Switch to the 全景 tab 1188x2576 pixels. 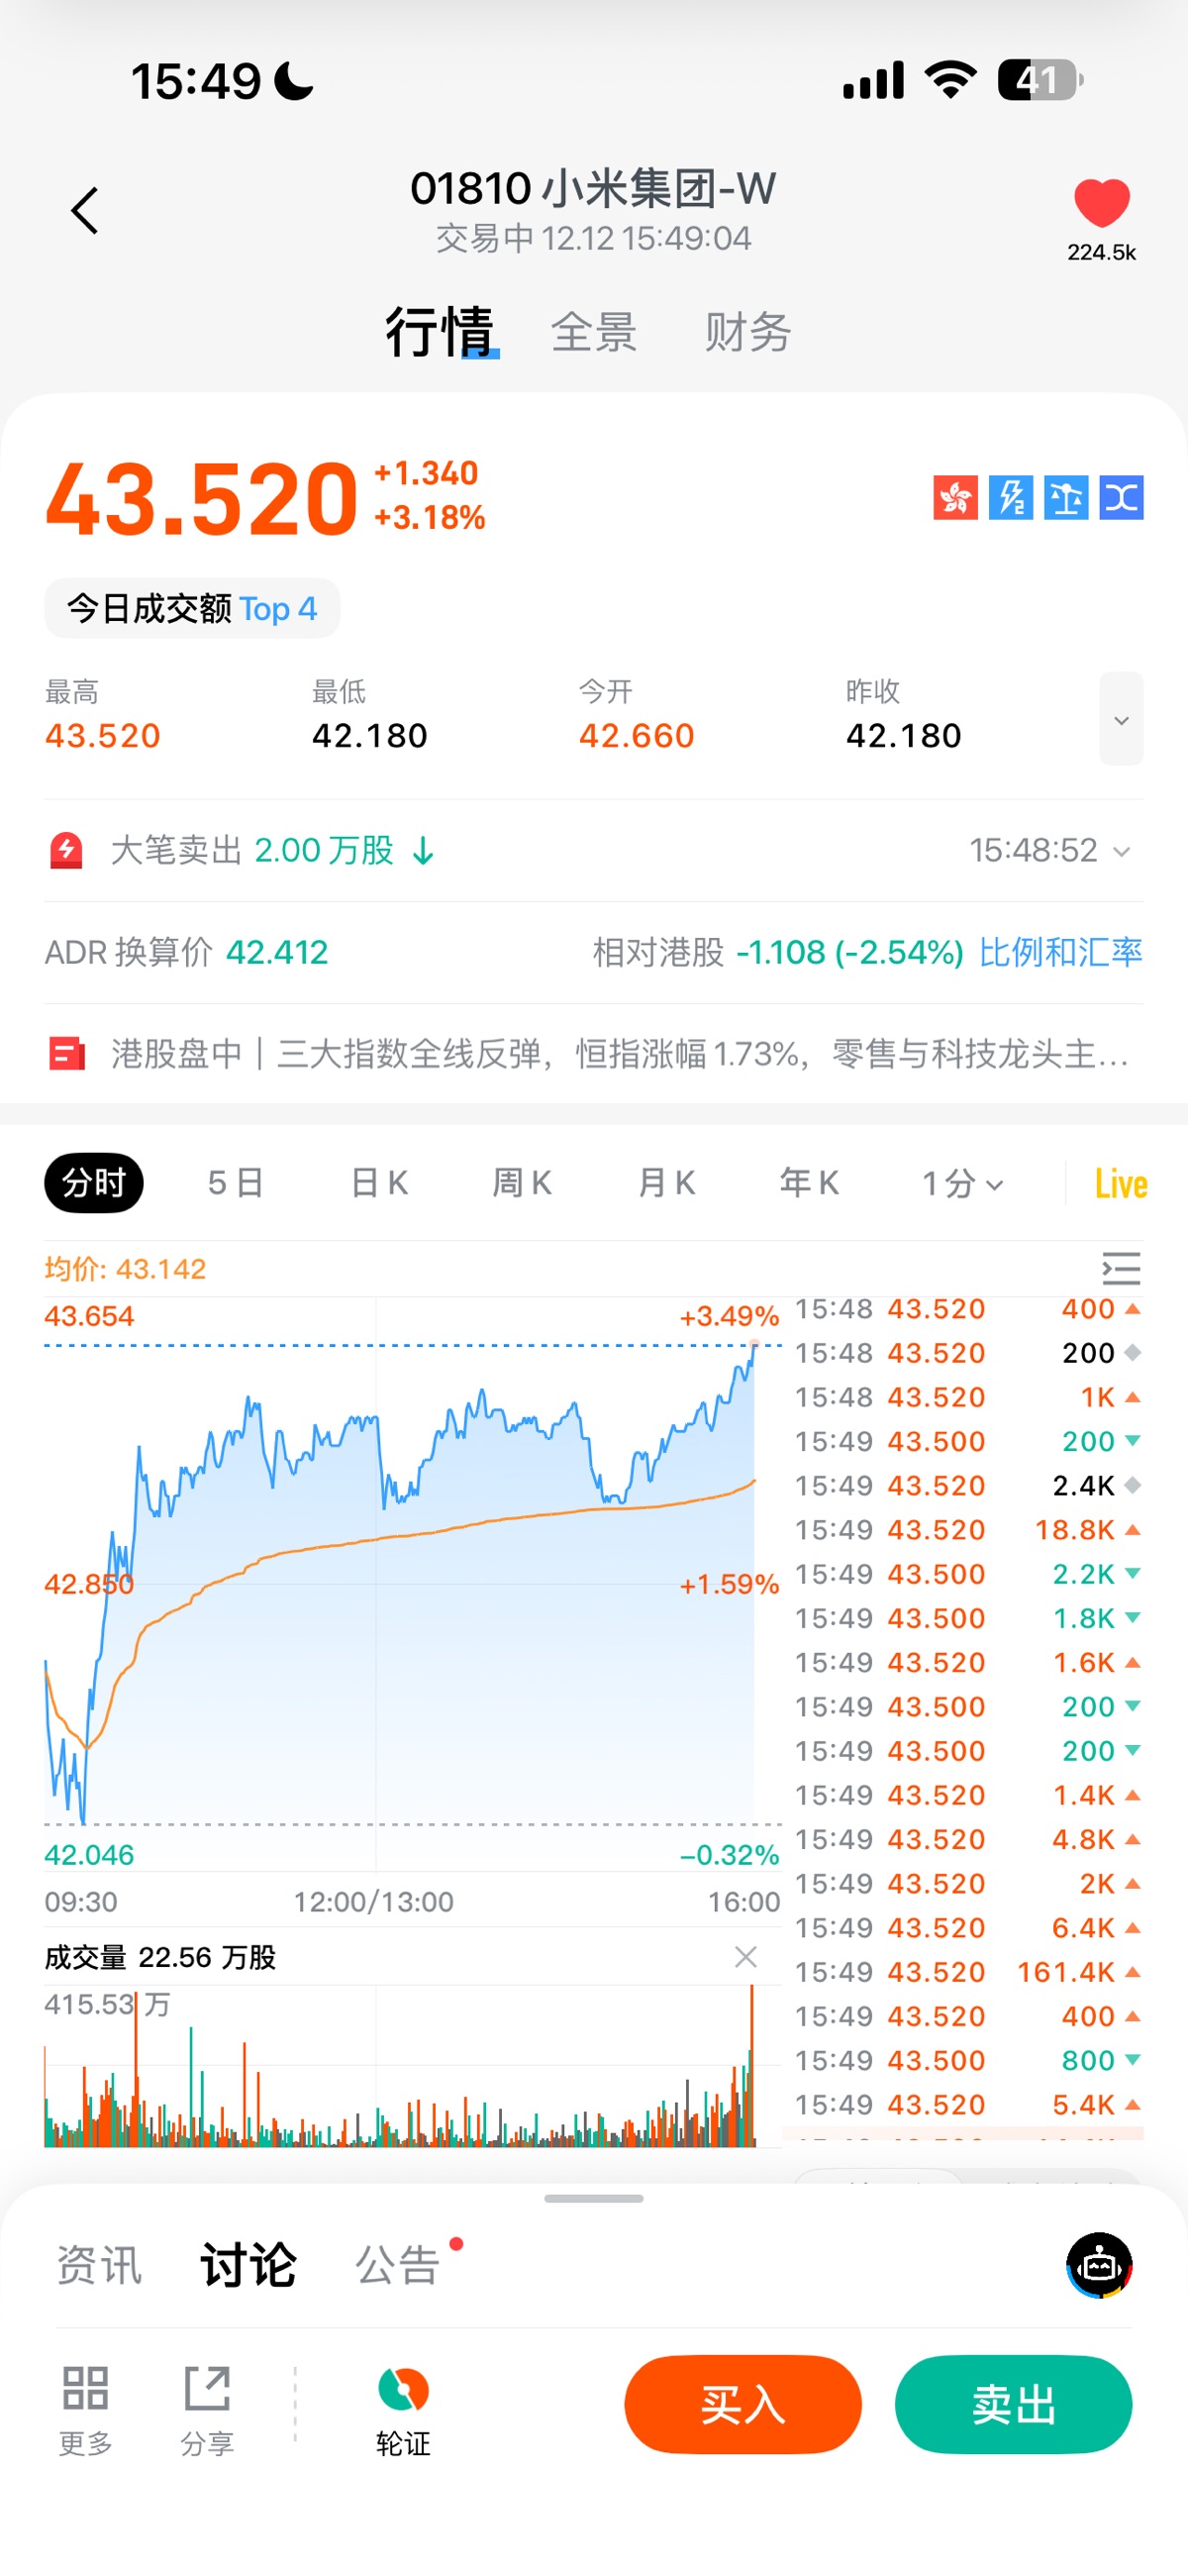593,332
